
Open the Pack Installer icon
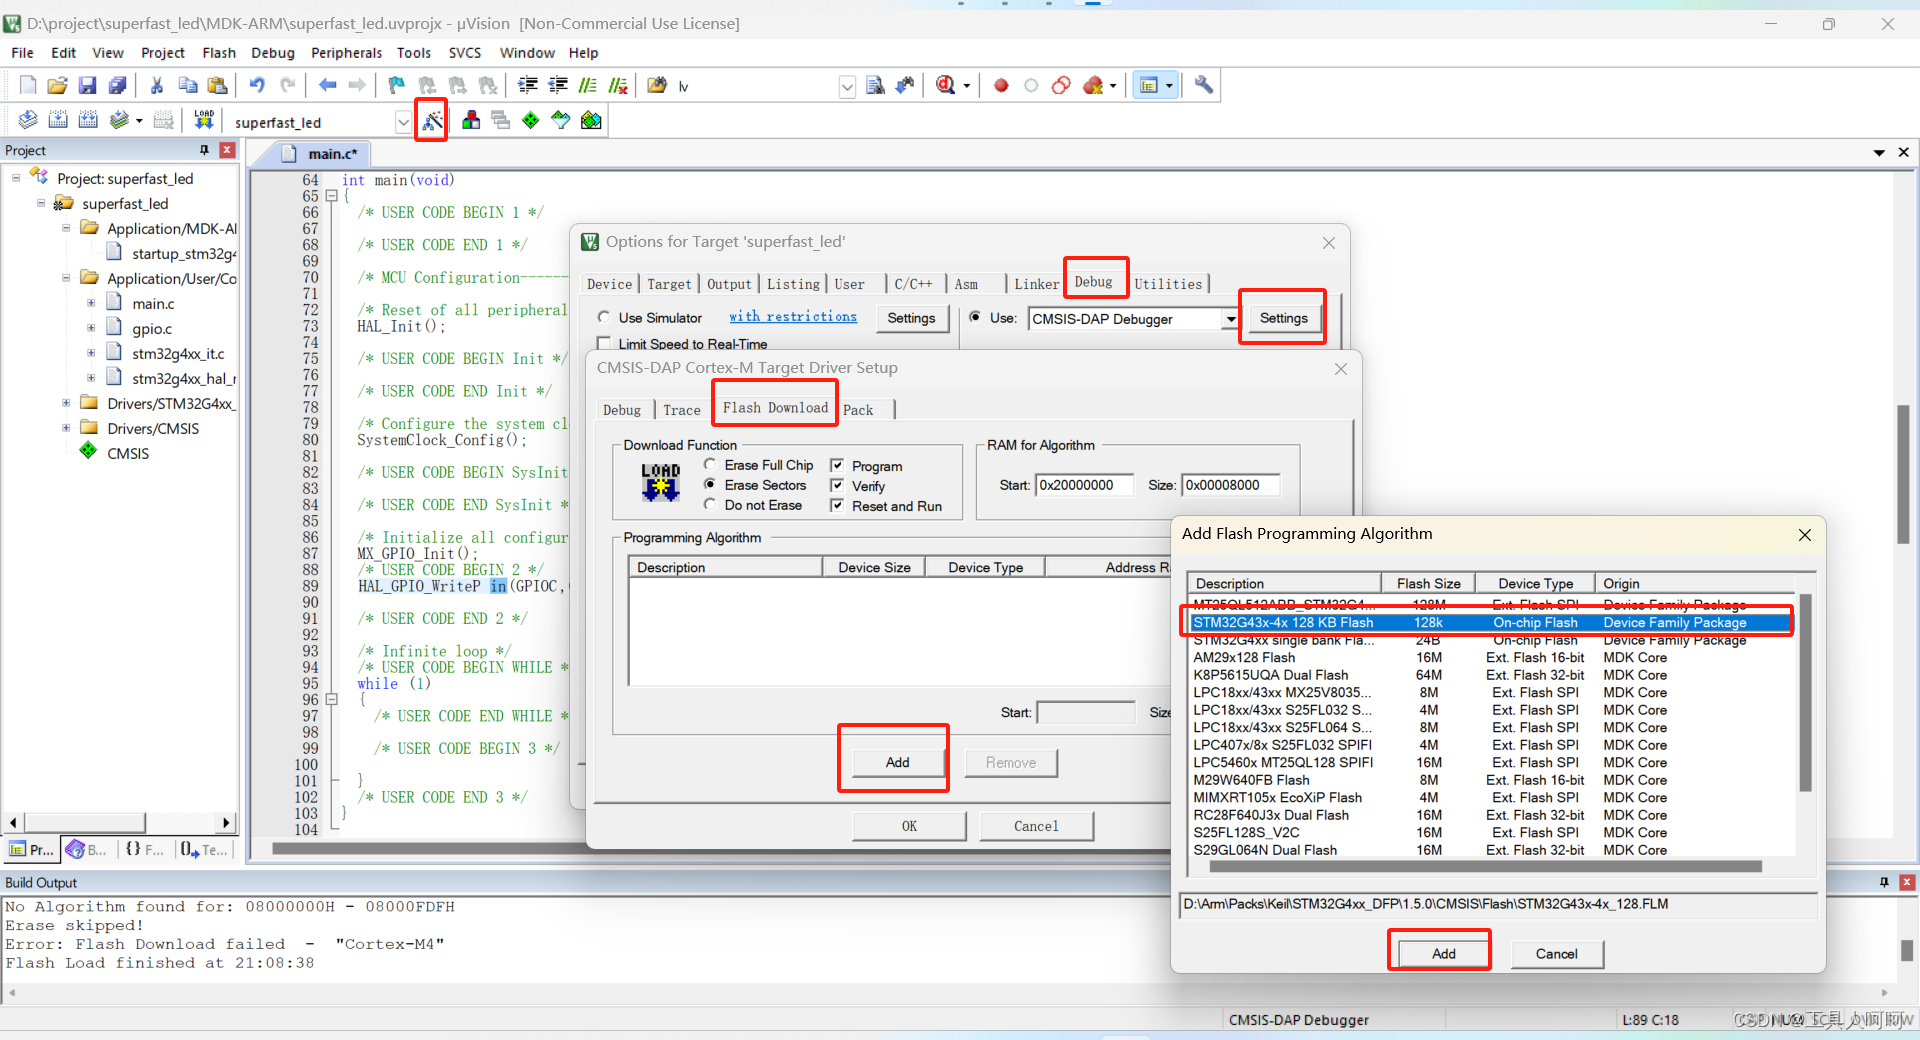pos(591,121)
